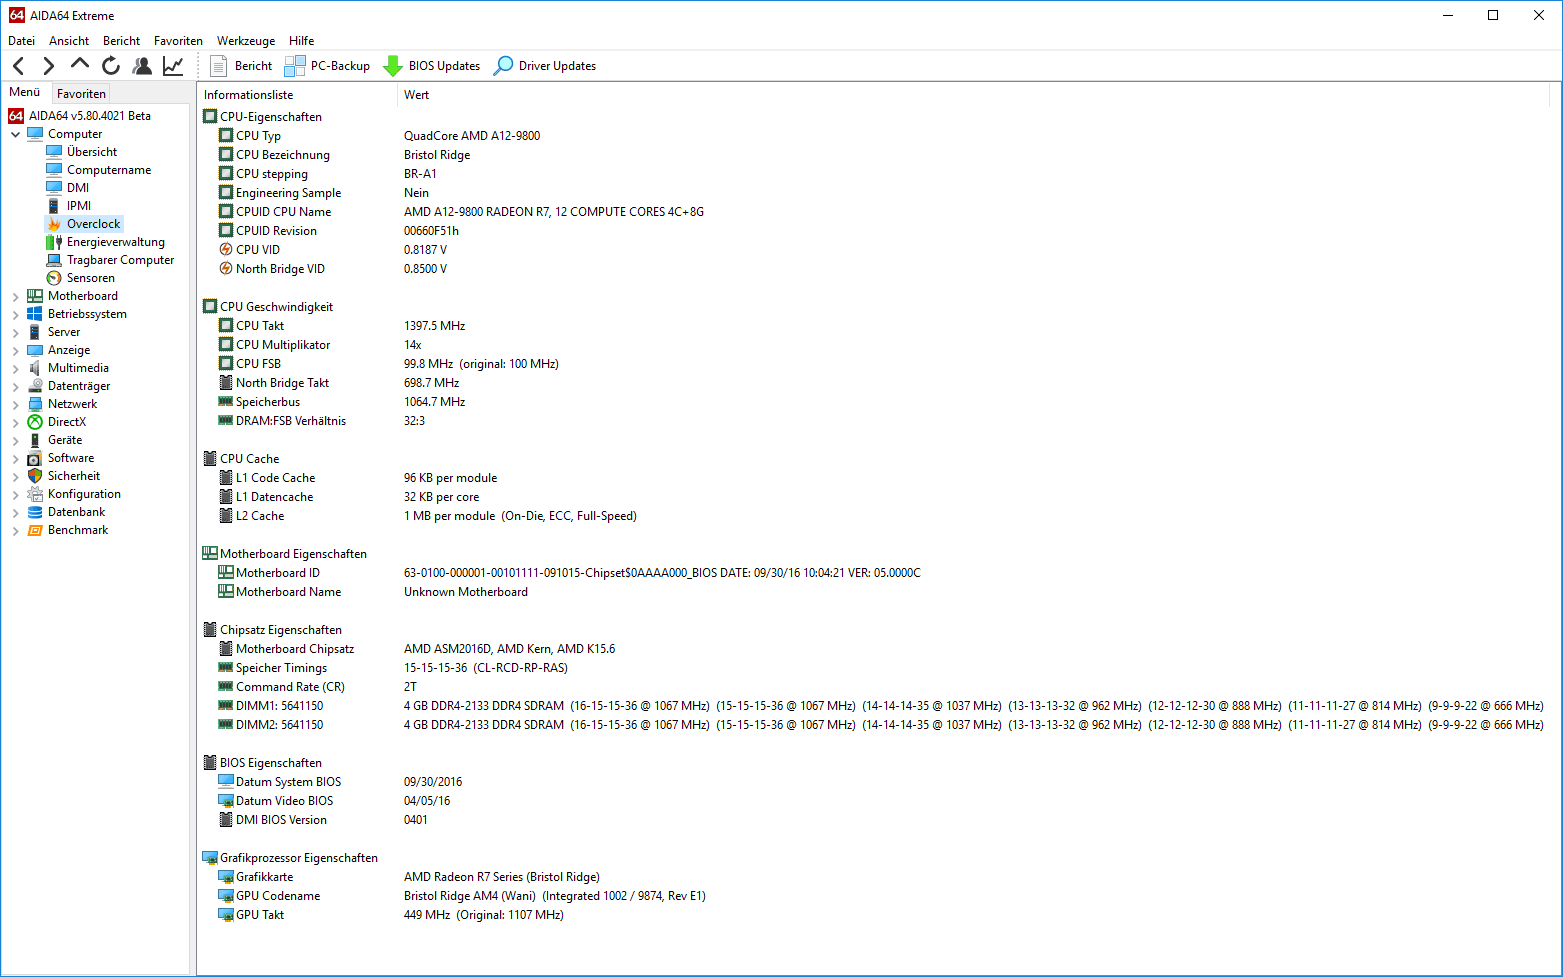Image resolution: width=1563 pixels, height=977 pixels.
Task: Open the Hilfe menu
Action: coord(301,41)
